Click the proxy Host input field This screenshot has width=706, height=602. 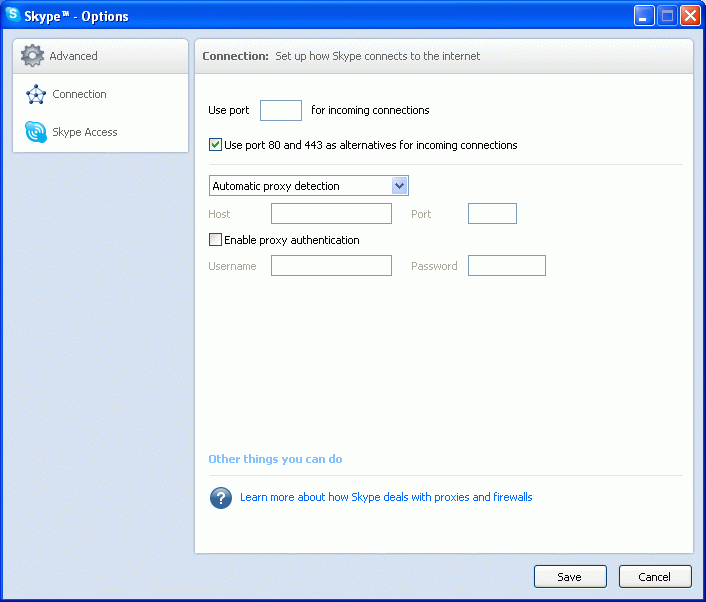click(331, 213)
